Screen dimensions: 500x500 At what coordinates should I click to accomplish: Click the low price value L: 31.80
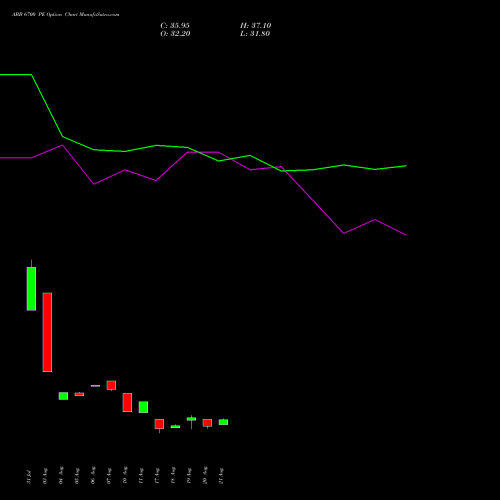click(255, 34)
